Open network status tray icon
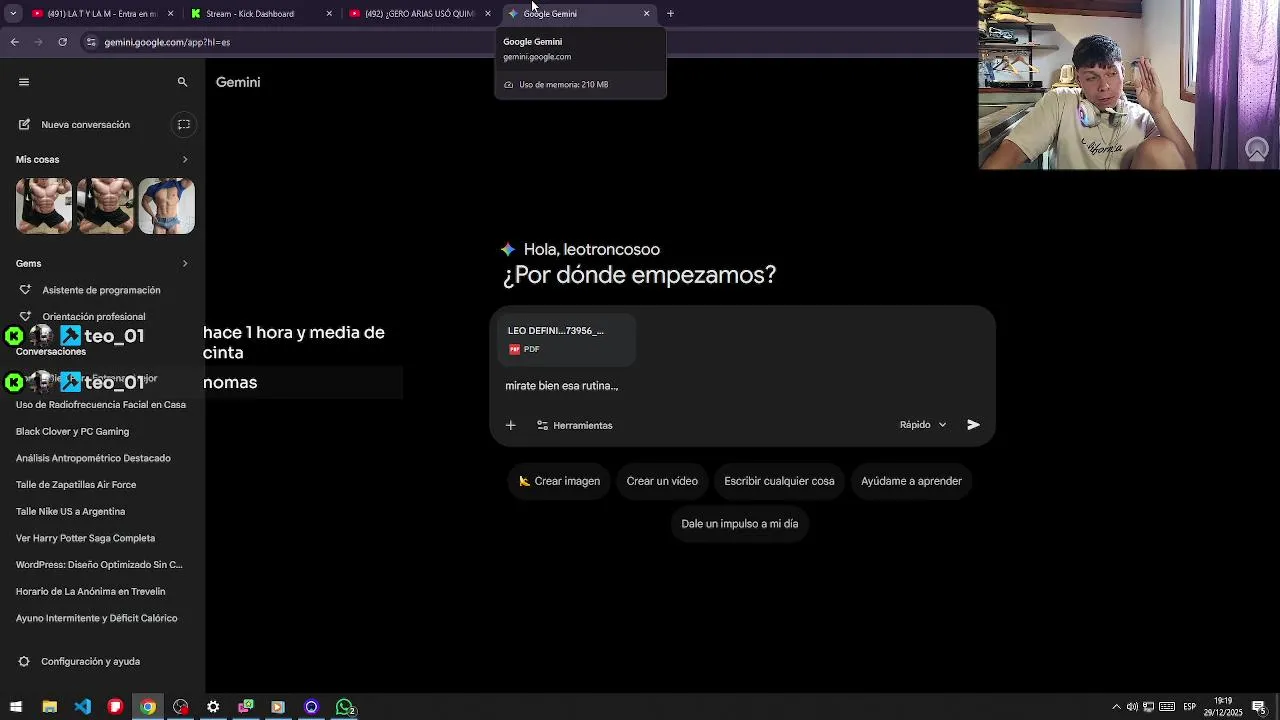 pyautogui.click(x=1149, y=707)
